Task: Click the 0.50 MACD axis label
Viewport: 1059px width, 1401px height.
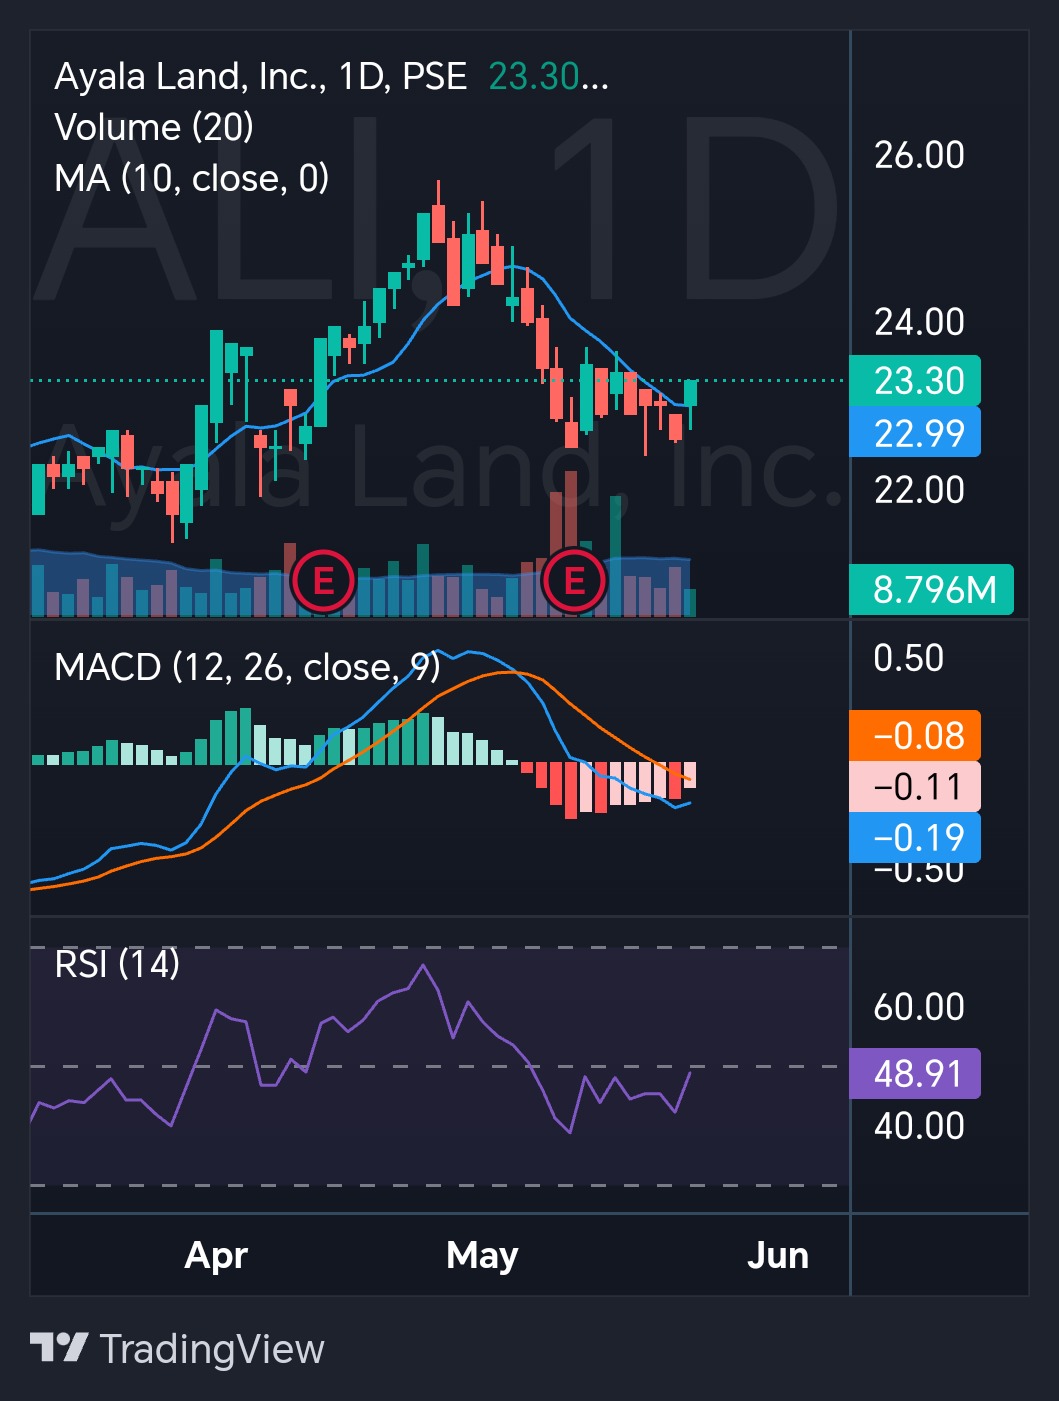Action: point(908,658)
